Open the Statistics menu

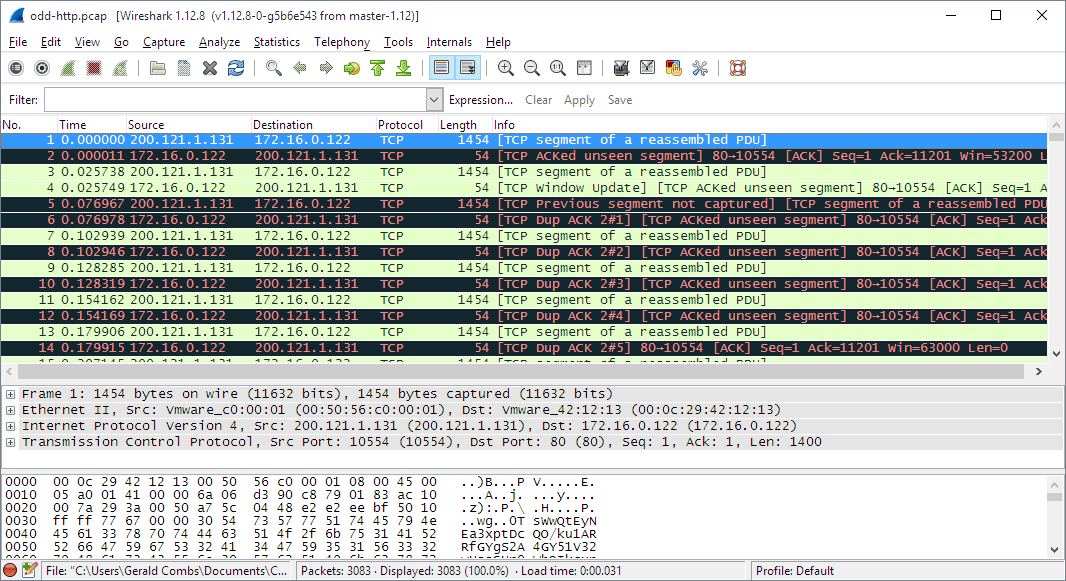276,42
